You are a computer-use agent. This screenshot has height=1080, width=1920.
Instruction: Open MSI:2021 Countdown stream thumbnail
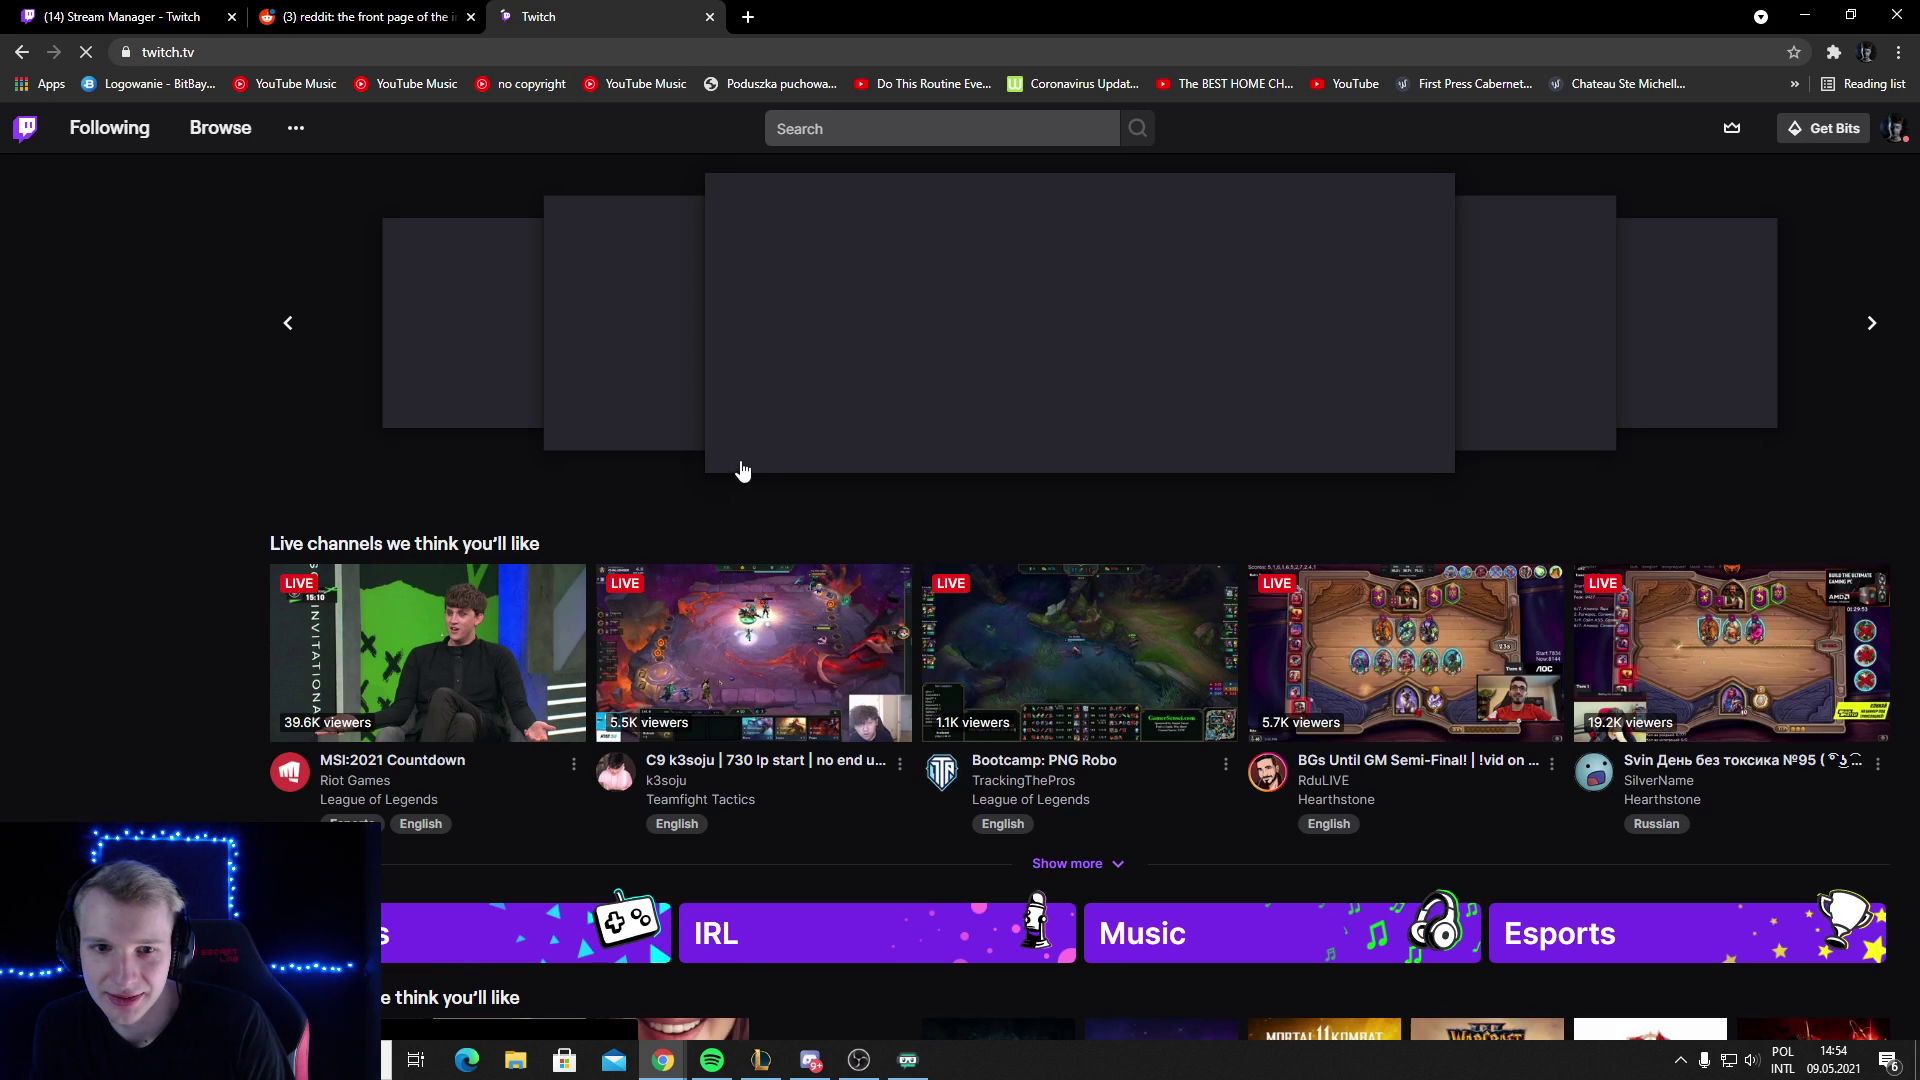point(428,653)
